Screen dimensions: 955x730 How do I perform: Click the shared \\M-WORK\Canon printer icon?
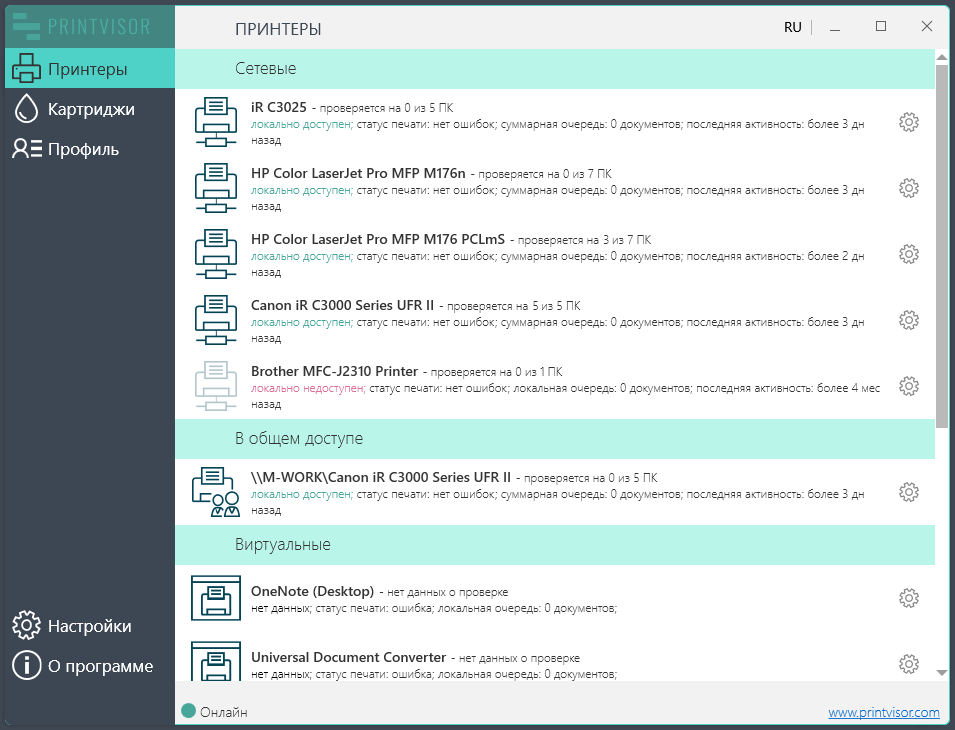[x=216, y=492]
